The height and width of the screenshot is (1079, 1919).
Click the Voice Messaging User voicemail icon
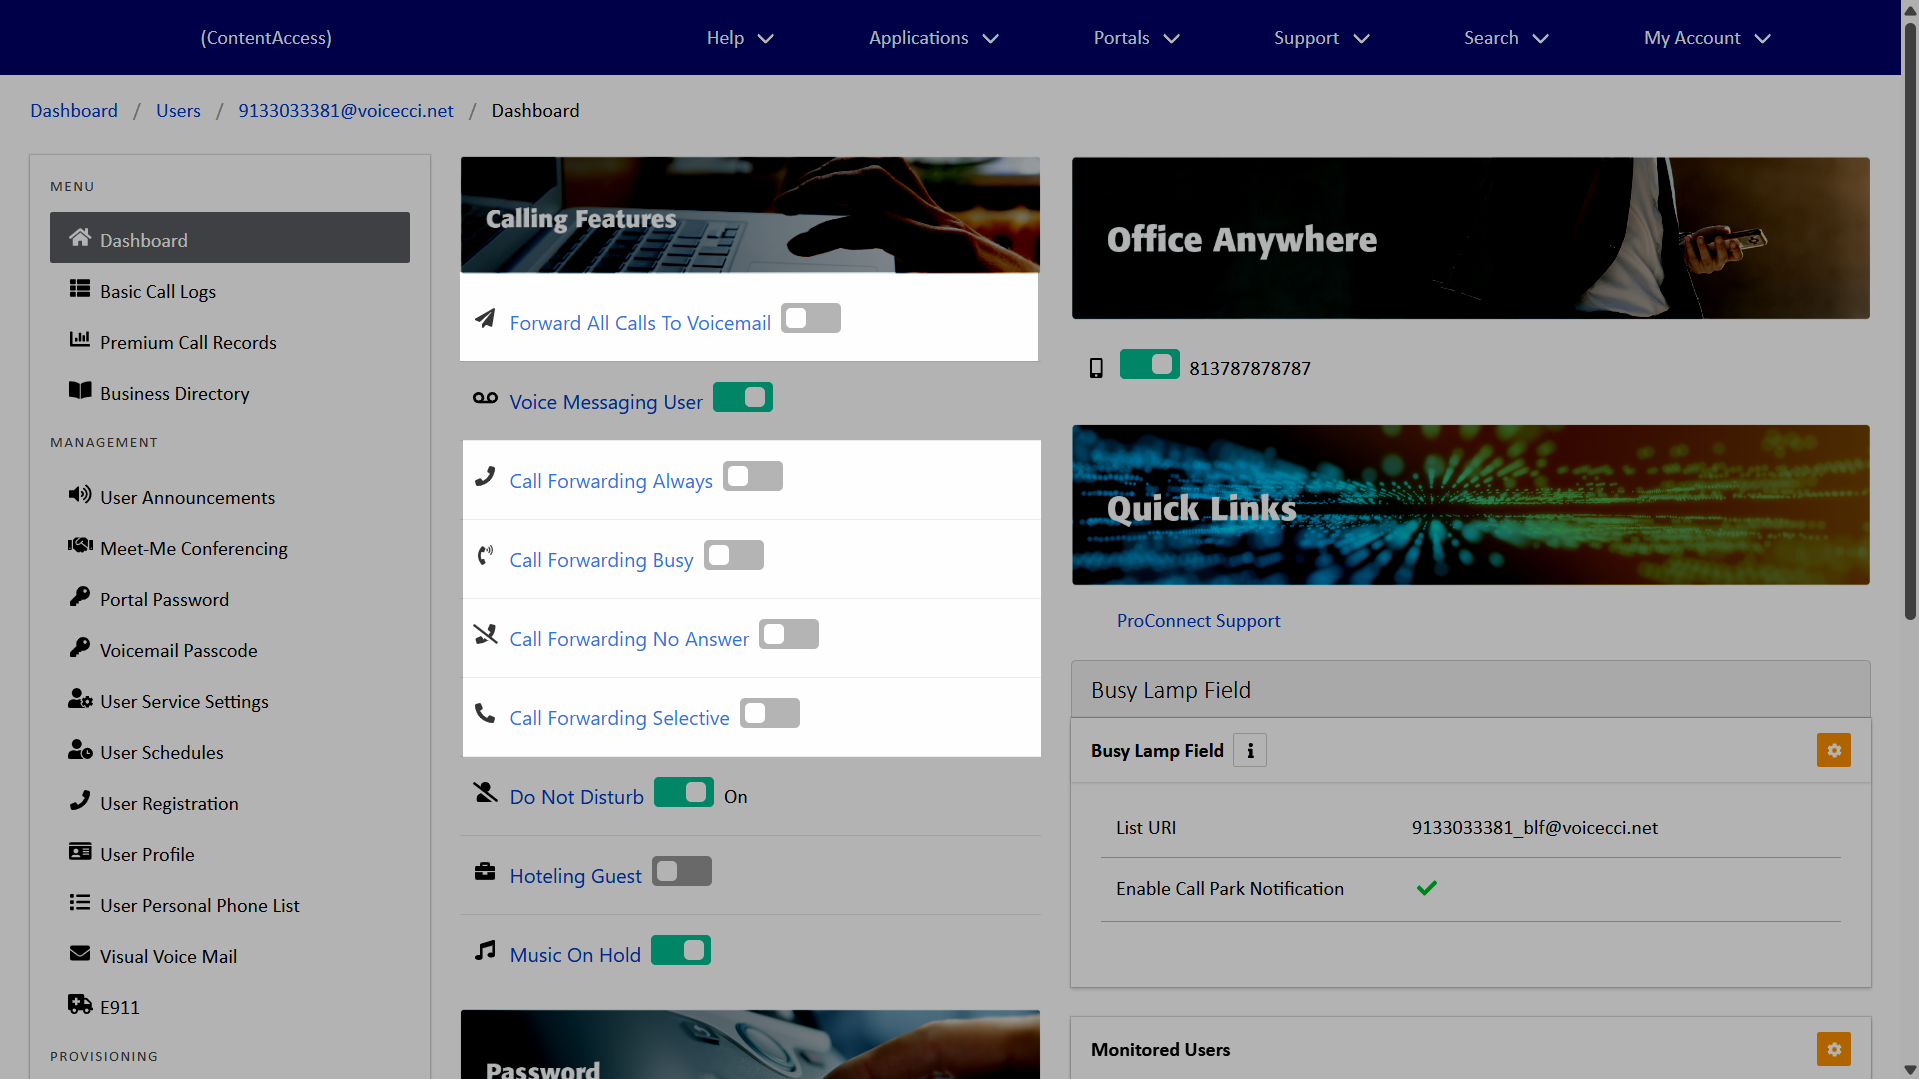[x=485, y=398]
